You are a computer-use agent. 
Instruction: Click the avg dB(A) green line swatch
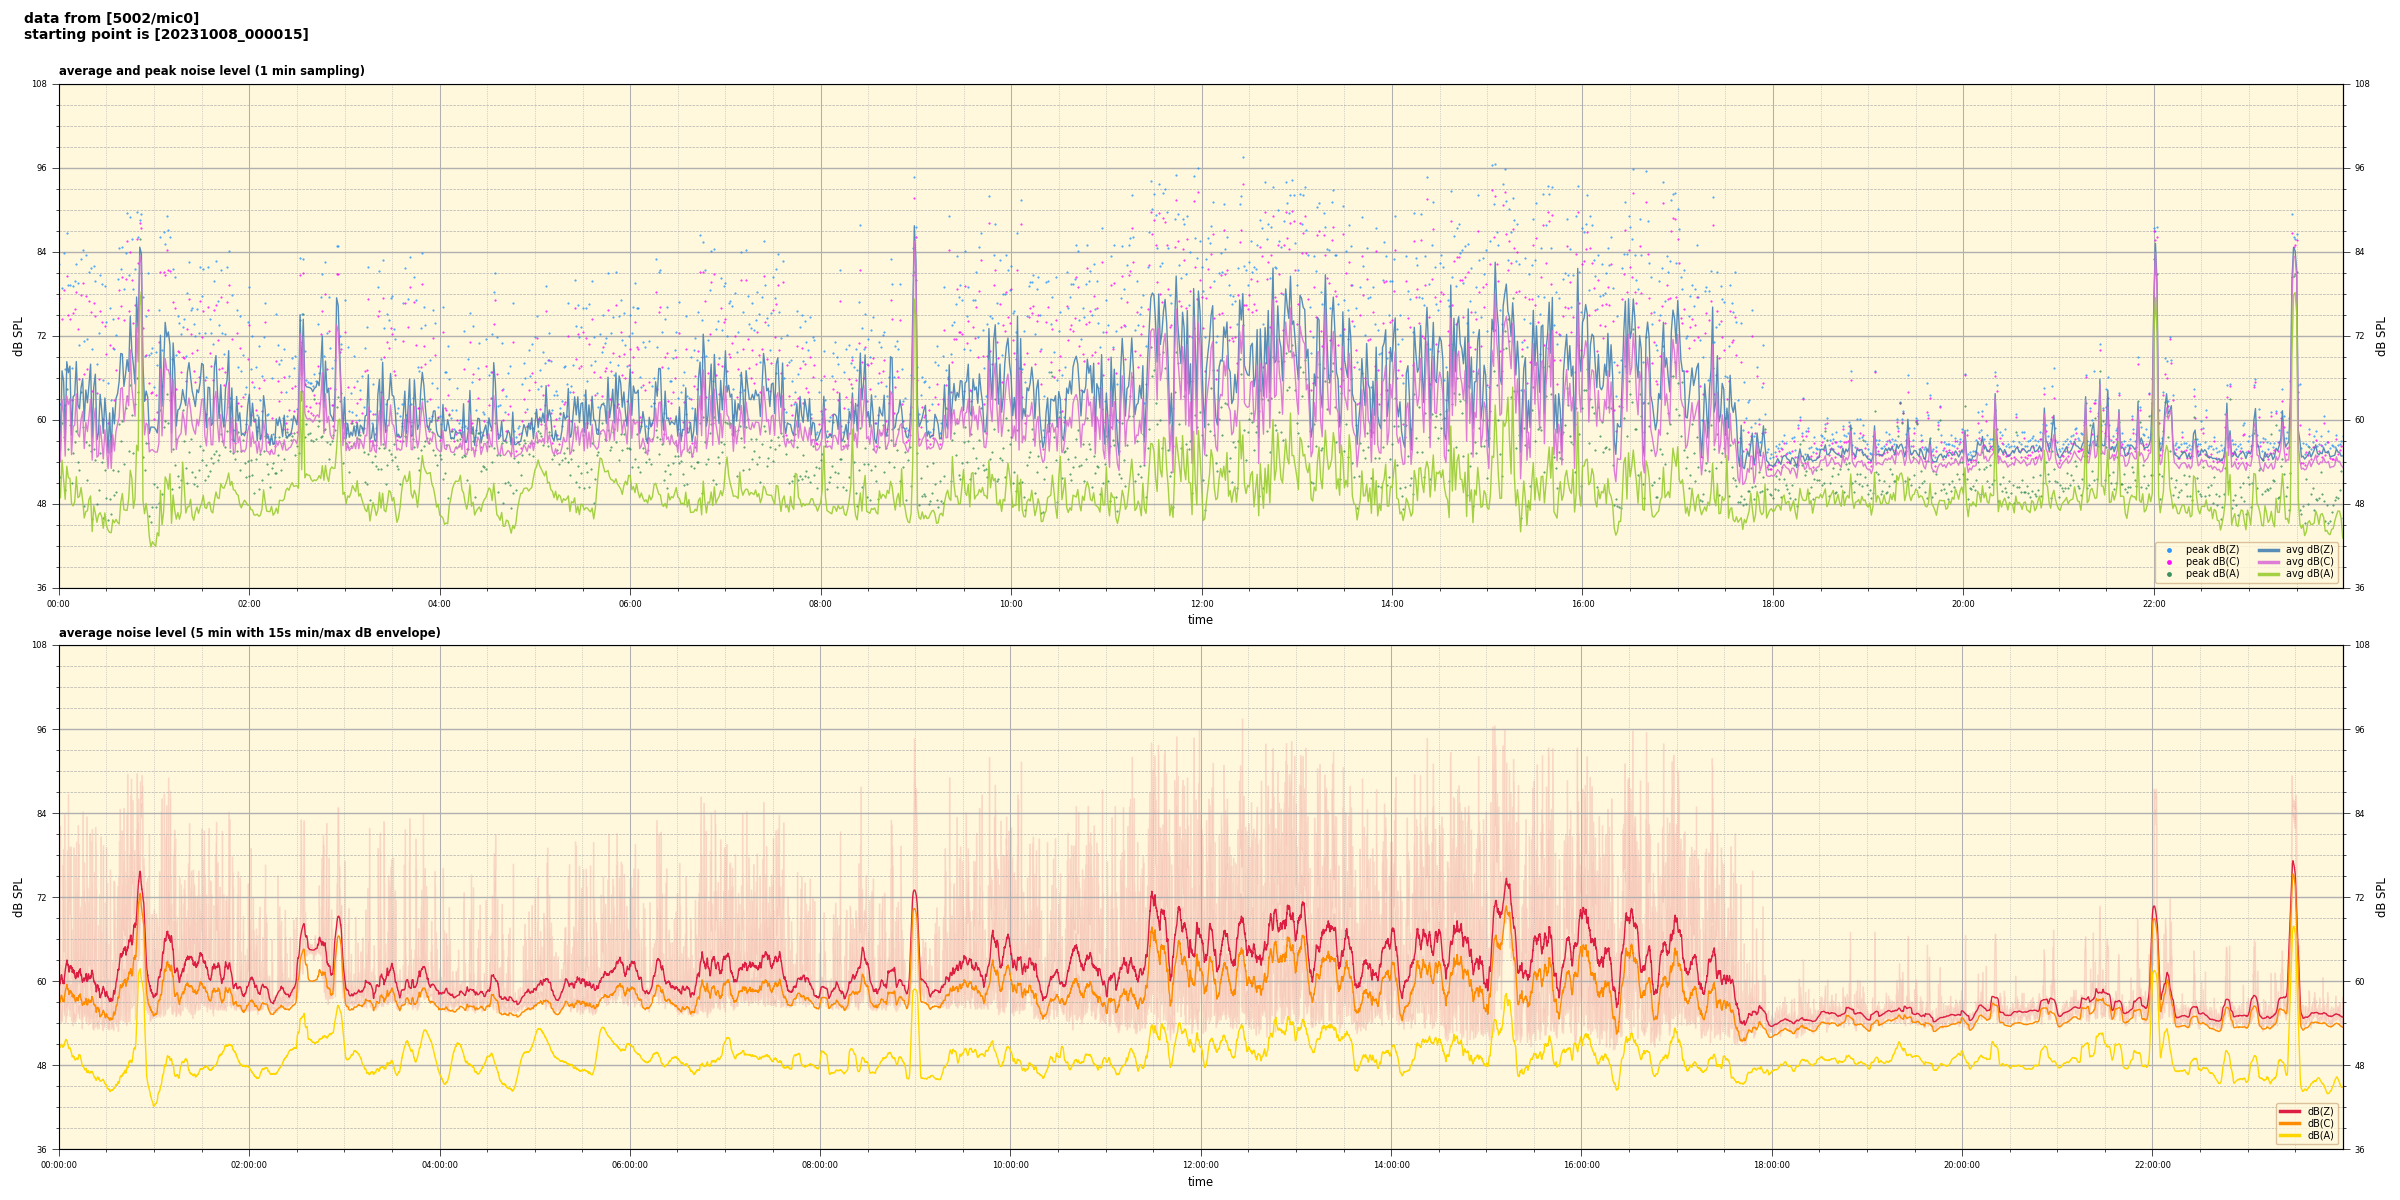coord(2269,574)
